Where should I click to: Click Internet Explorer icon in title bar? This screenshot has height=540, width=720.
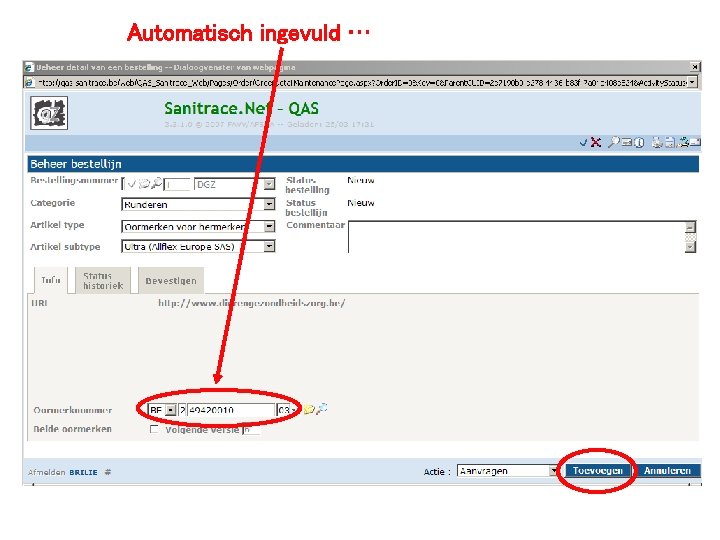tap(29, 67)
